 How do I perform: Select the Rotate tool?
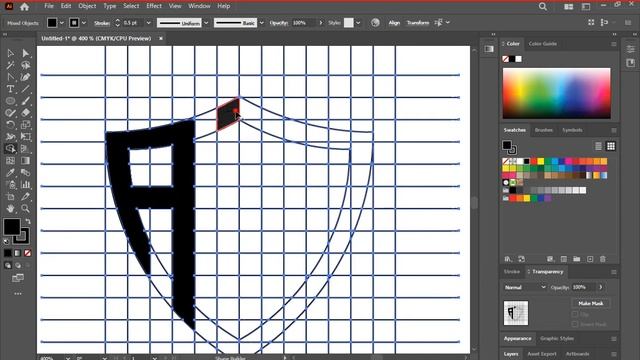tap(11, 125)
